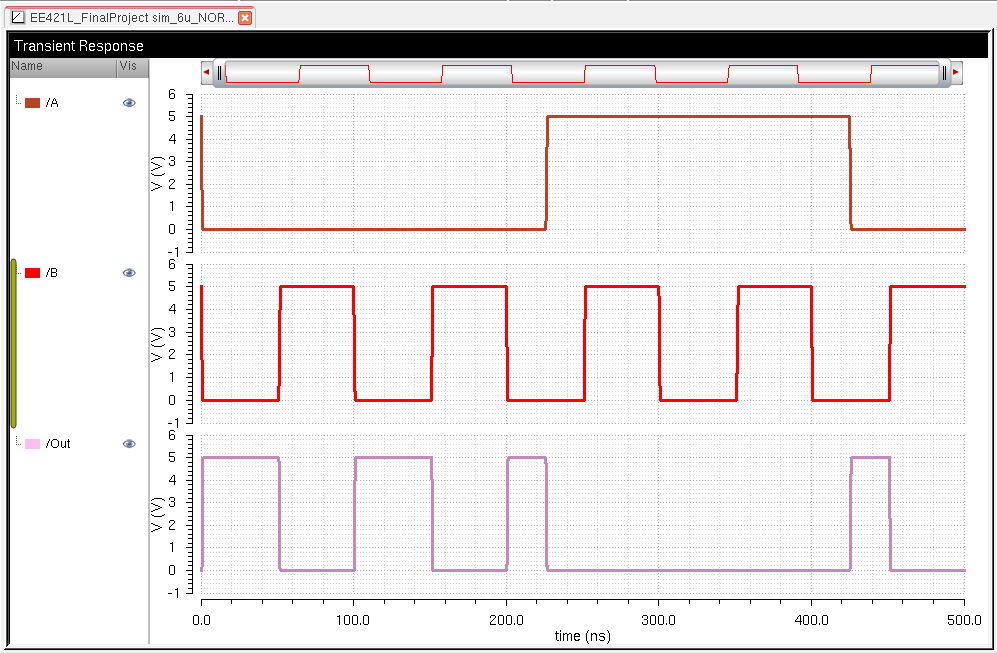Select the /Out signal name

tap(58, 444)
